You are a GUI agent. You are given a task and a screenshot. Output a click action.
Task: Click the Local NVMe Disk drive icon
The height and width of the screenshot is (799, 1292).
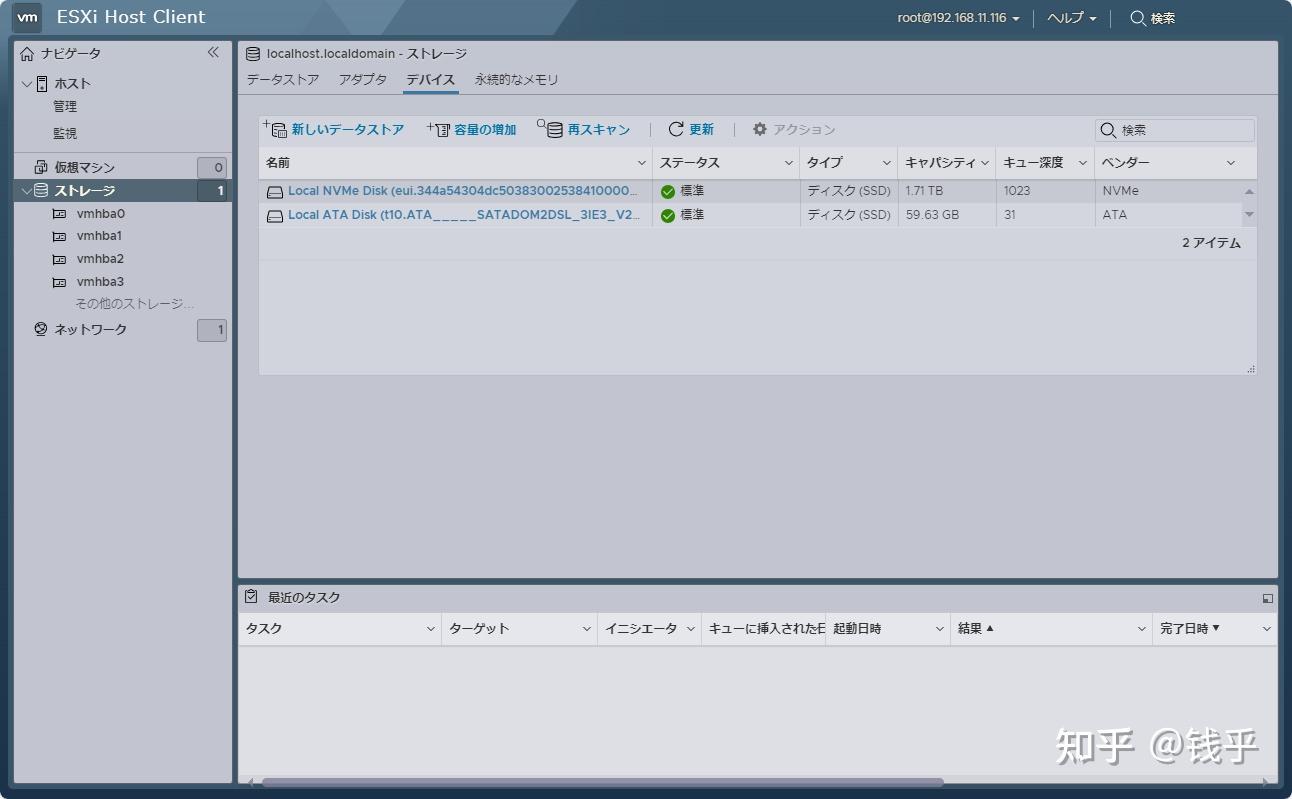[x=275, y=191]
